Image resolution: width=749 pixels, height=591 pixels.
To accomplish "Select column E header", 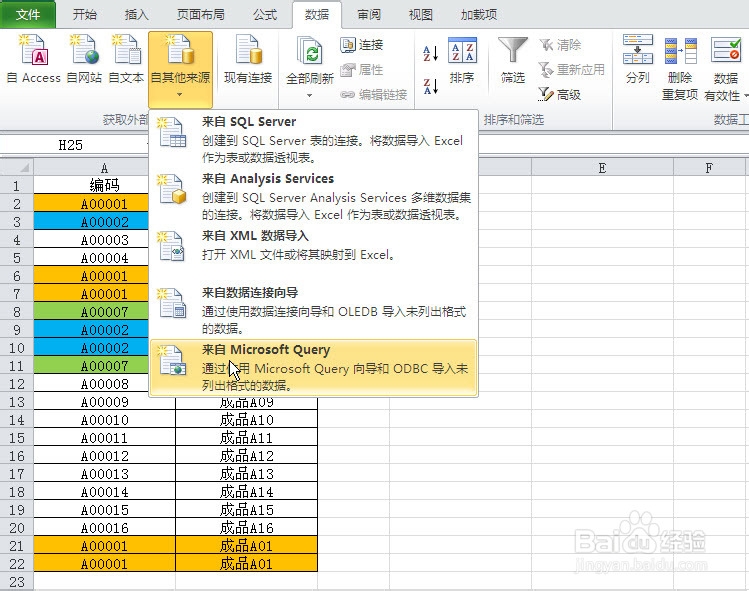I will pyautogui.click(x=602, y=168).
